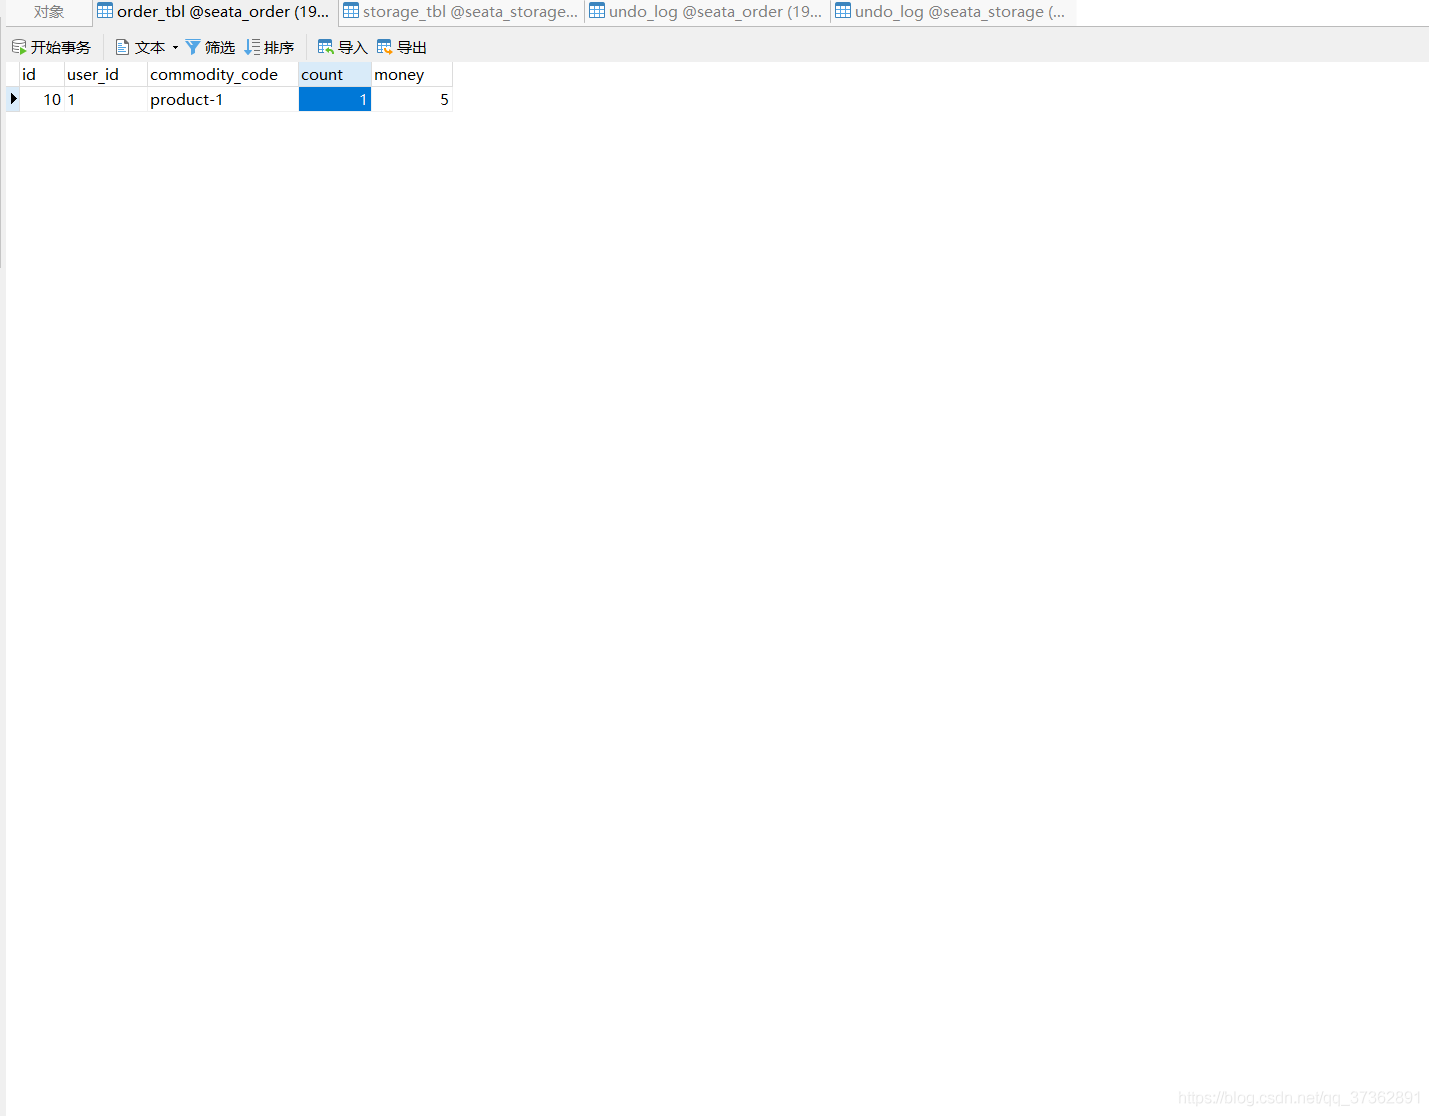Click table icon on undo_log @seata_storage tab
The height and width of the screenshot is (1116, 1429).
point(843,11)
